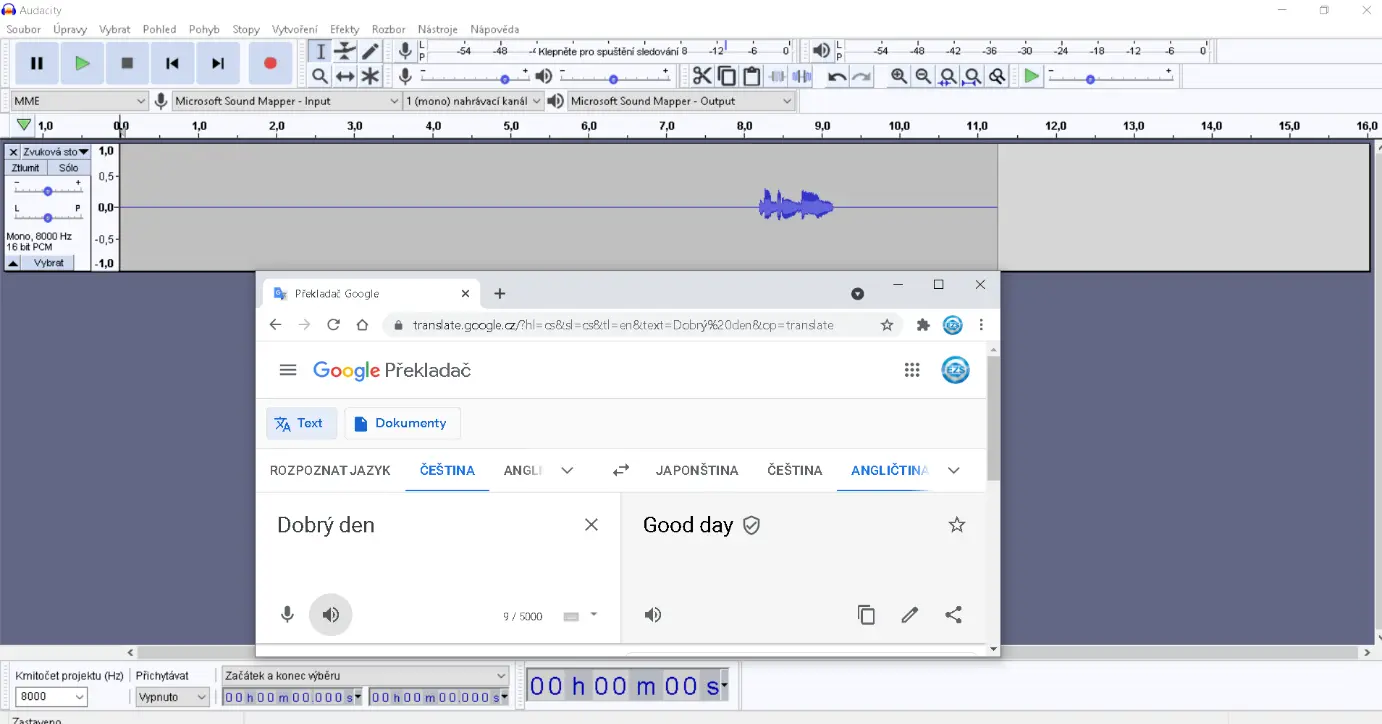
Task: Copy selection using the Copy icon
Action: pyautogui.click(x=727, y=76)
